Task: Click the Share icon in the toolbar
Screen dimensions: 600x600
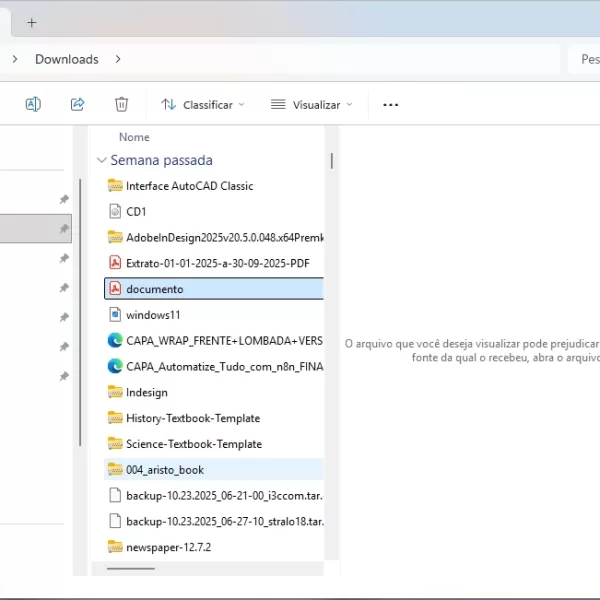Action: click(77, 104)
